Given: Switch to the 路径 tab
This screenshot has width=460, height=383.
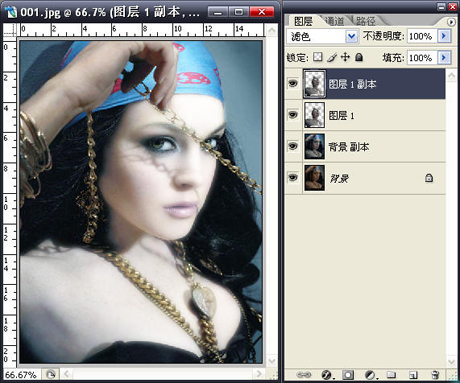Looking at the screenshot, I should click(x=366, y=21).
